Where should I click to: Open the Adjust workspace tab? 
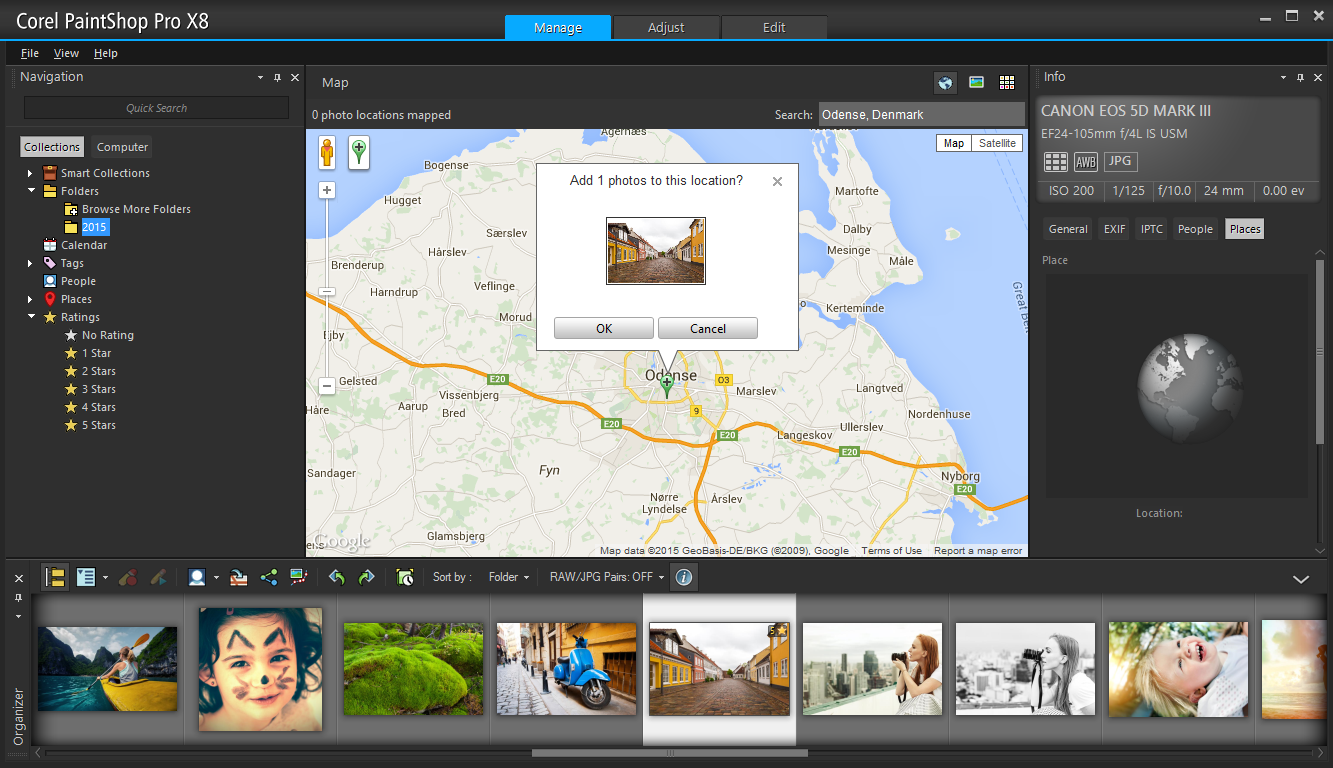click(x=665, y=28)
